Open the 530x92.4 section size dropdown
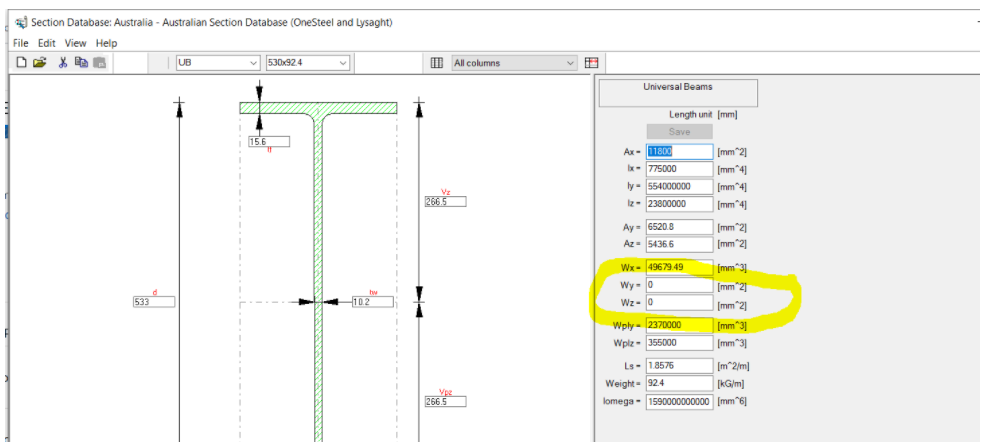This screenshot has height=442, width=987. click(x=308, y=63)
